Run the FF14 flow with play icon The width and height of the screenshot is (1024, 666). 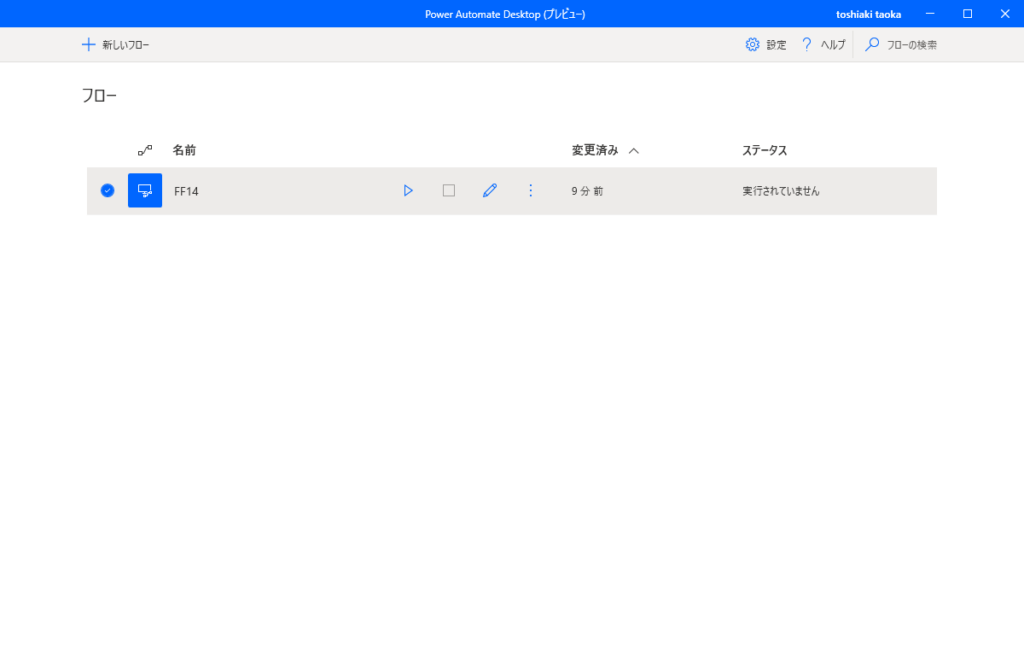tap(408, 191)
